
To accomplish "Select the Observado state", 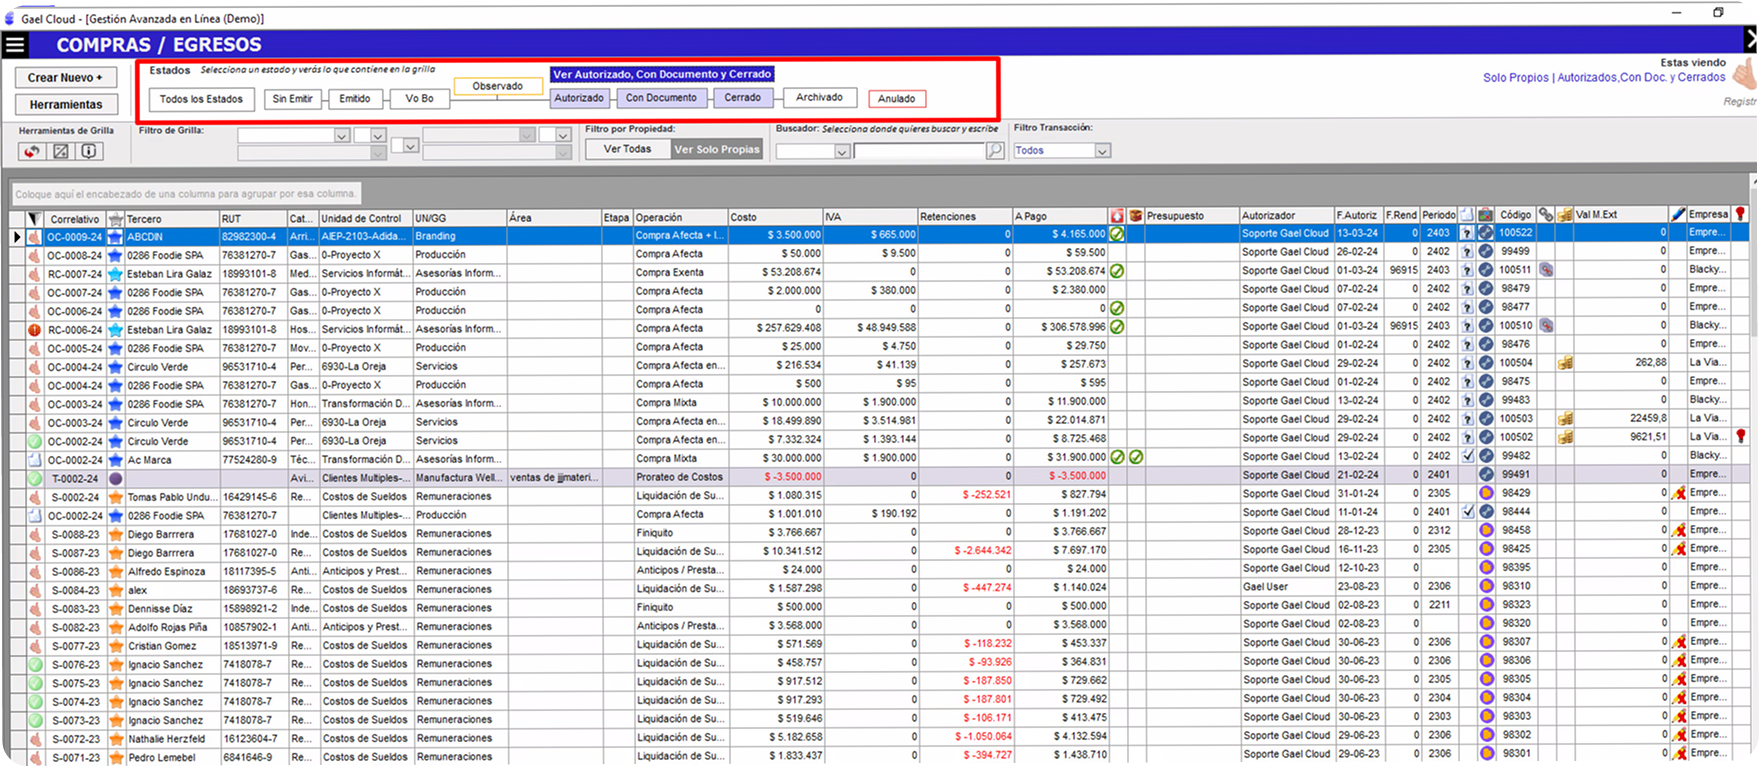I will point(498,86).
